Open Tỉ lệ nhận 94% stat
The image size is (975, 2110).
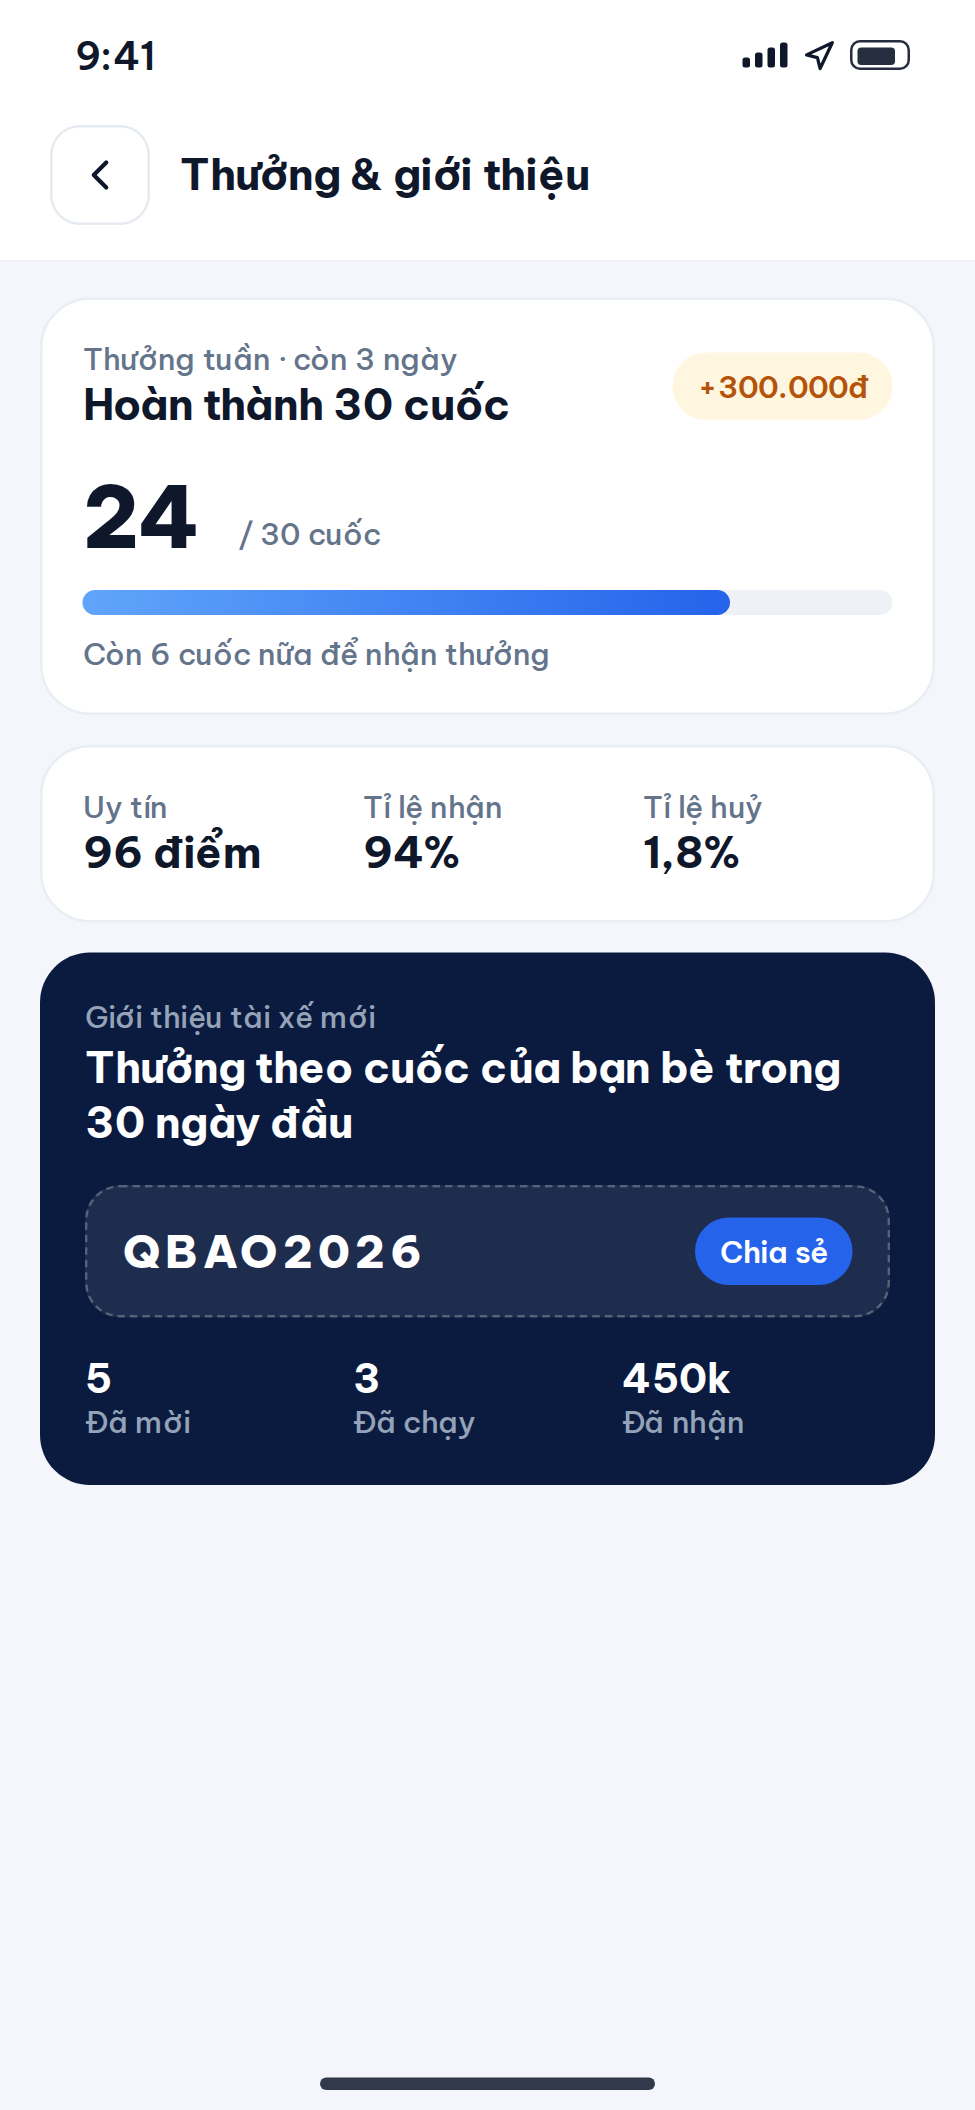(432, 833)
